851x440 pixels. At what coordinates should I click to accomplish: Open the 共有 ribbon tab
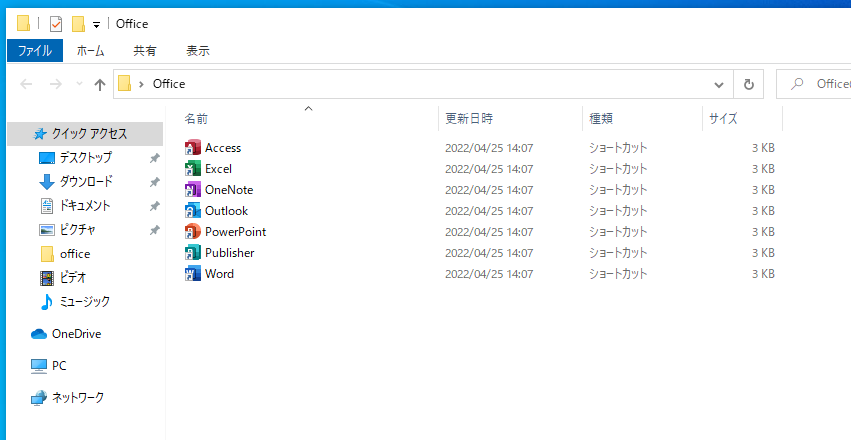145,50
